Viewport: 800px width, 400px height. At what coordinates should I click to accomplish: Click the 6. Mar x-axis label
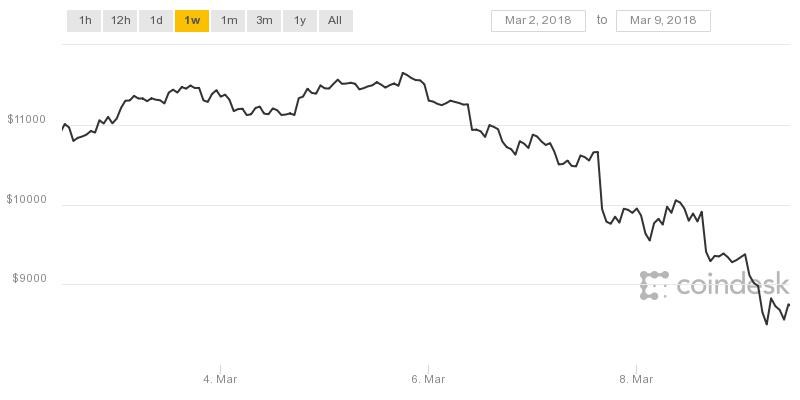[x=428, y=379]
